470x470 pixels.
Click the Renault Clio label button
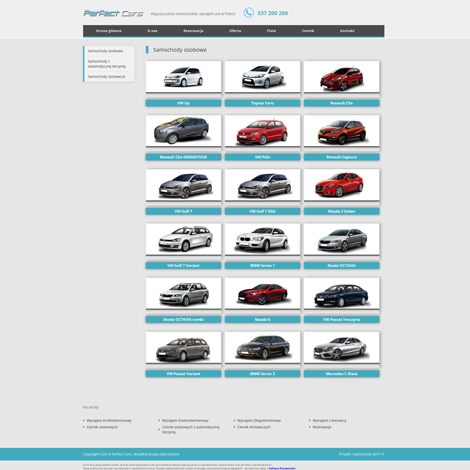click(342, 103)
